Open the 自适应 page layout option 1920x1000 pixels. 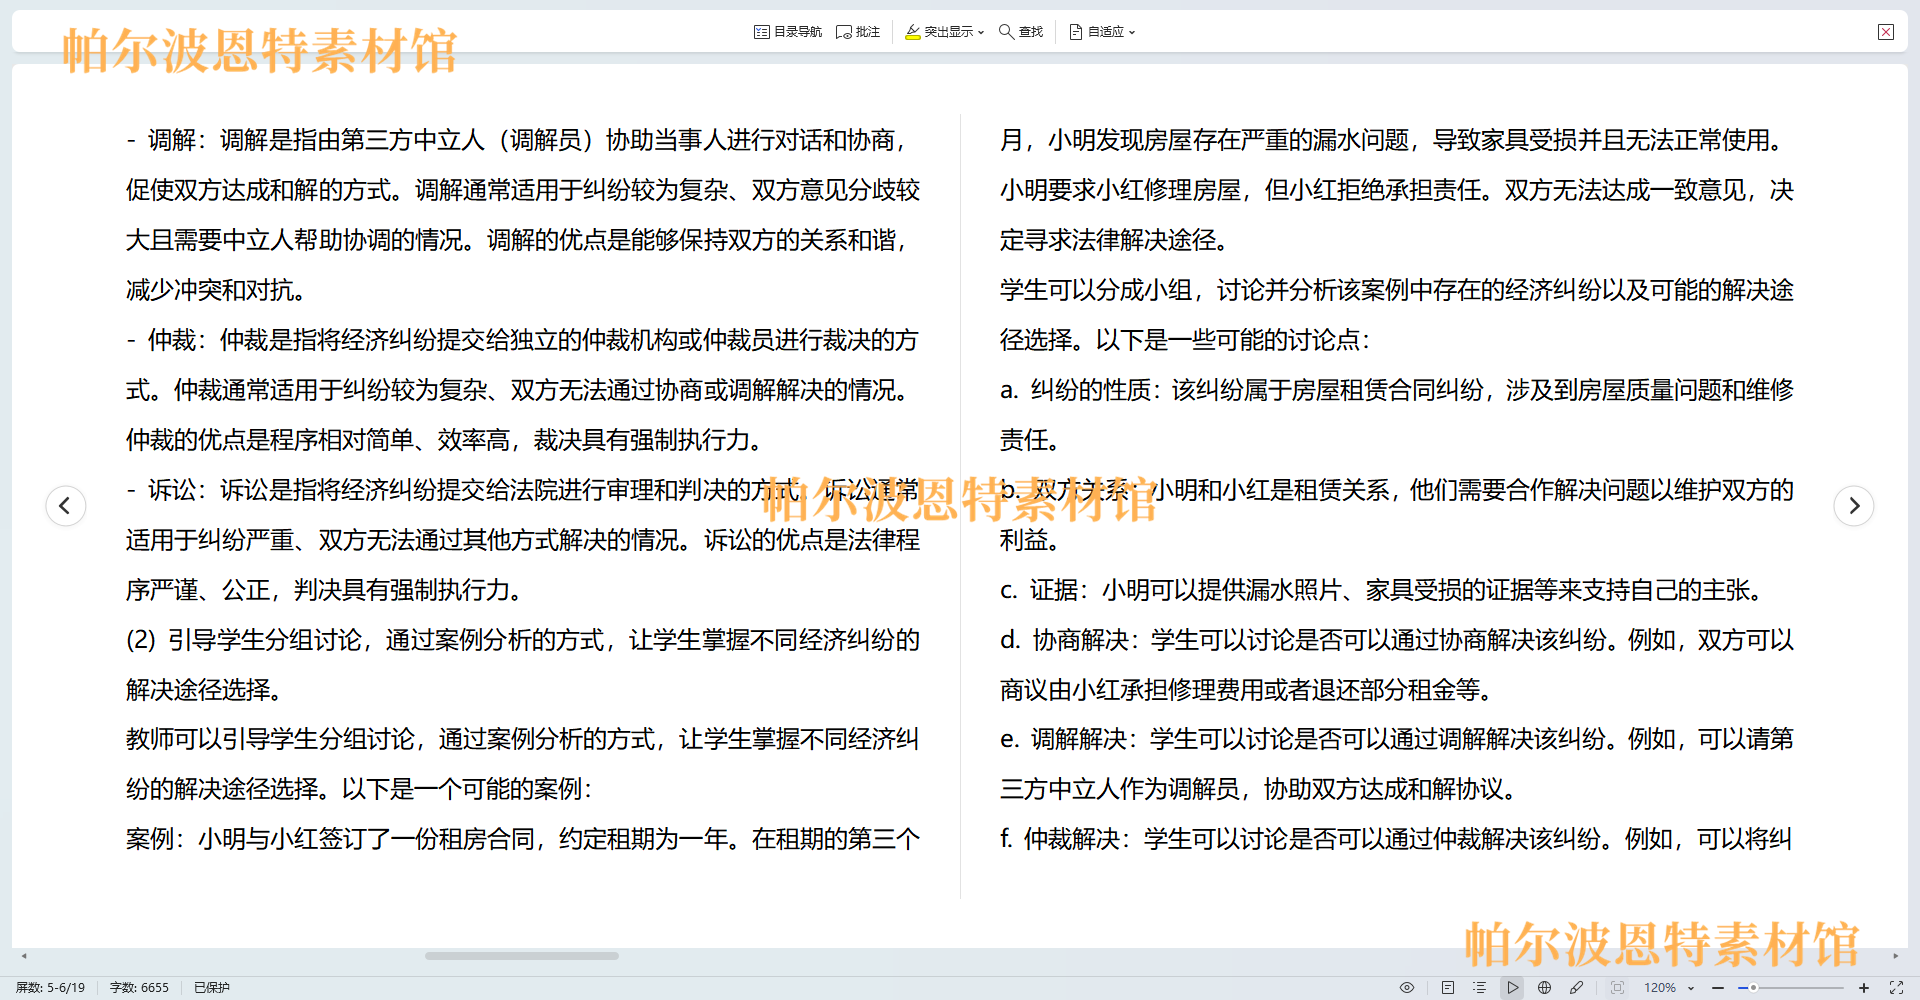[x=1097, y=32]
